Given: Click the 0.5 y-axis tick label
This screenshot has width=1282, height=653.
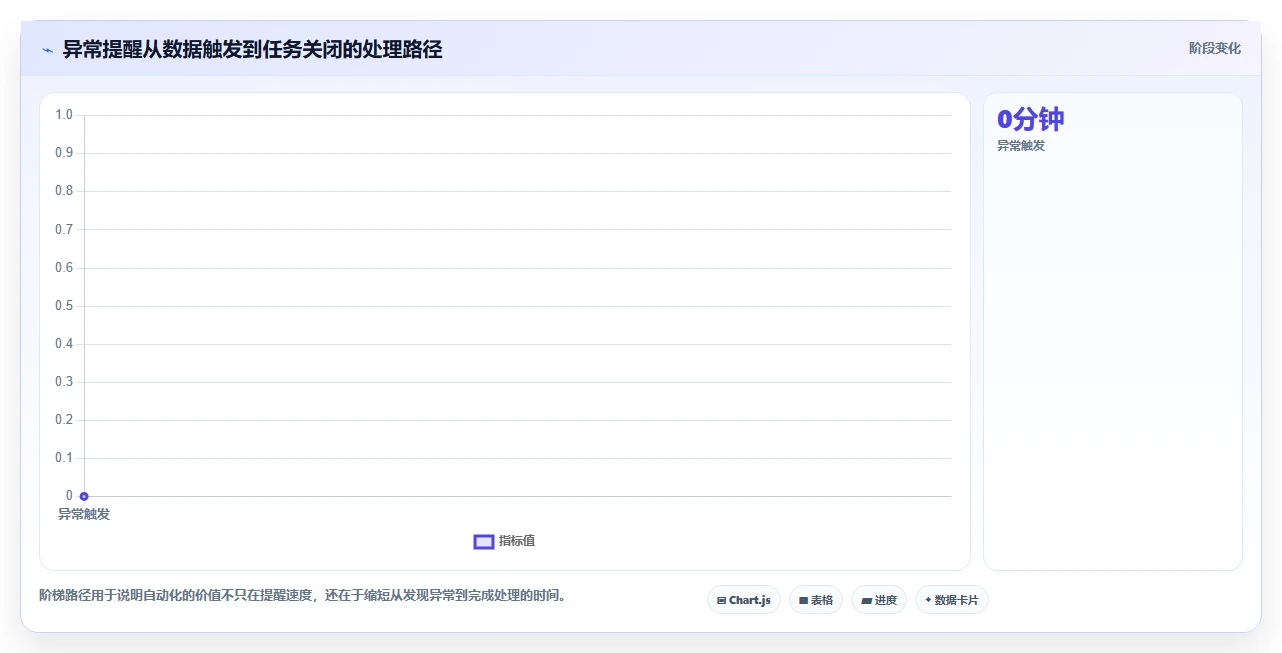Looking at the screenshot, I should (64, 306).
